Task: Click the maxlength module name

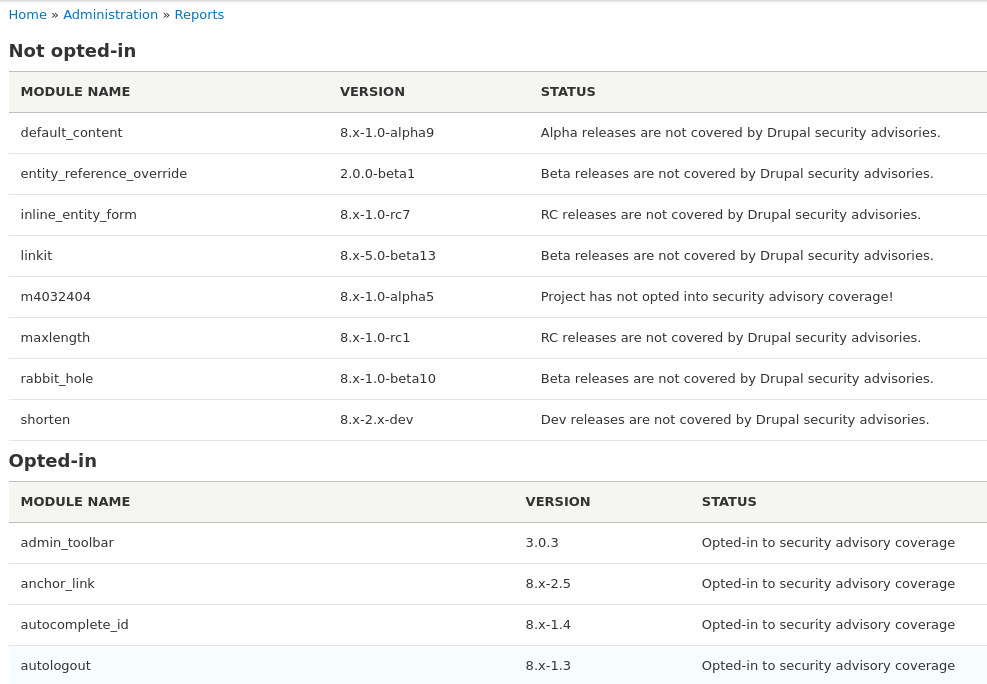Action: click(x=55, y=338)
